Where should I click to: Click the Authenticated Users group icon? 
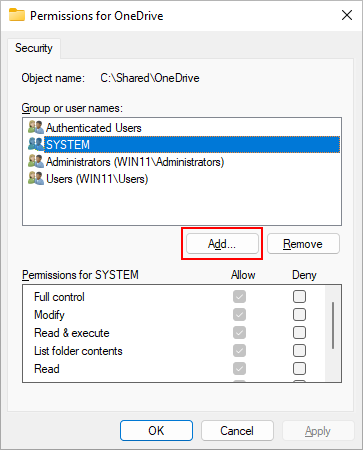36,127
